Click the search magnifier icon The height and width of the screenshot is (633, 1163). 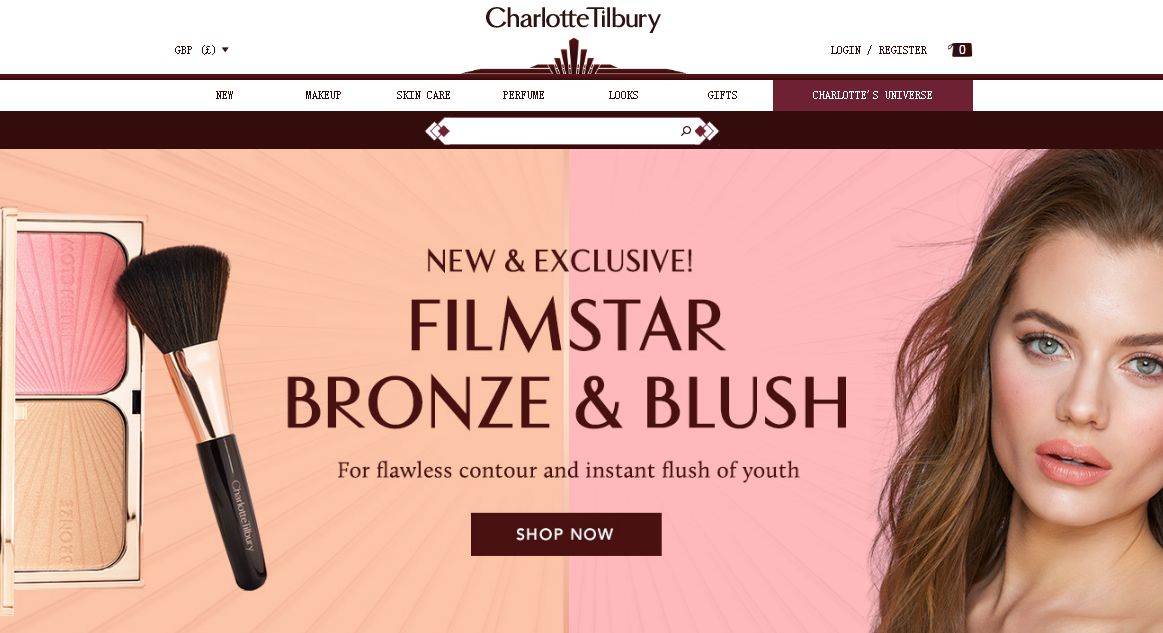click(x=686, y=131)
